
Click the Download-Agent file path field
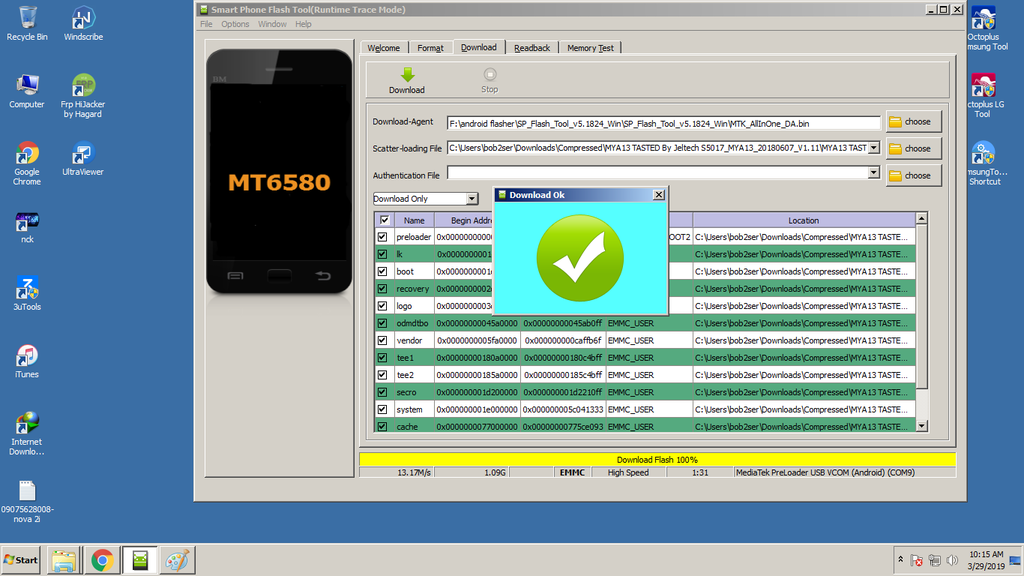[663, 123]
